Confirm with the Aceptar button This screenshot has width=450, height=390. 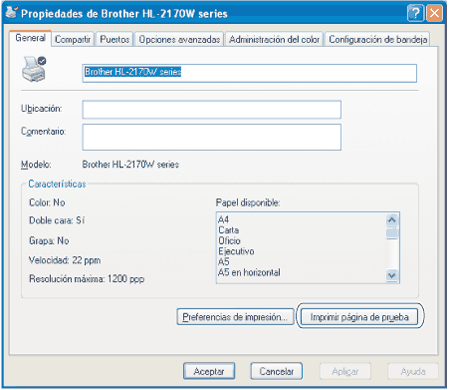[x=209, y=371]
